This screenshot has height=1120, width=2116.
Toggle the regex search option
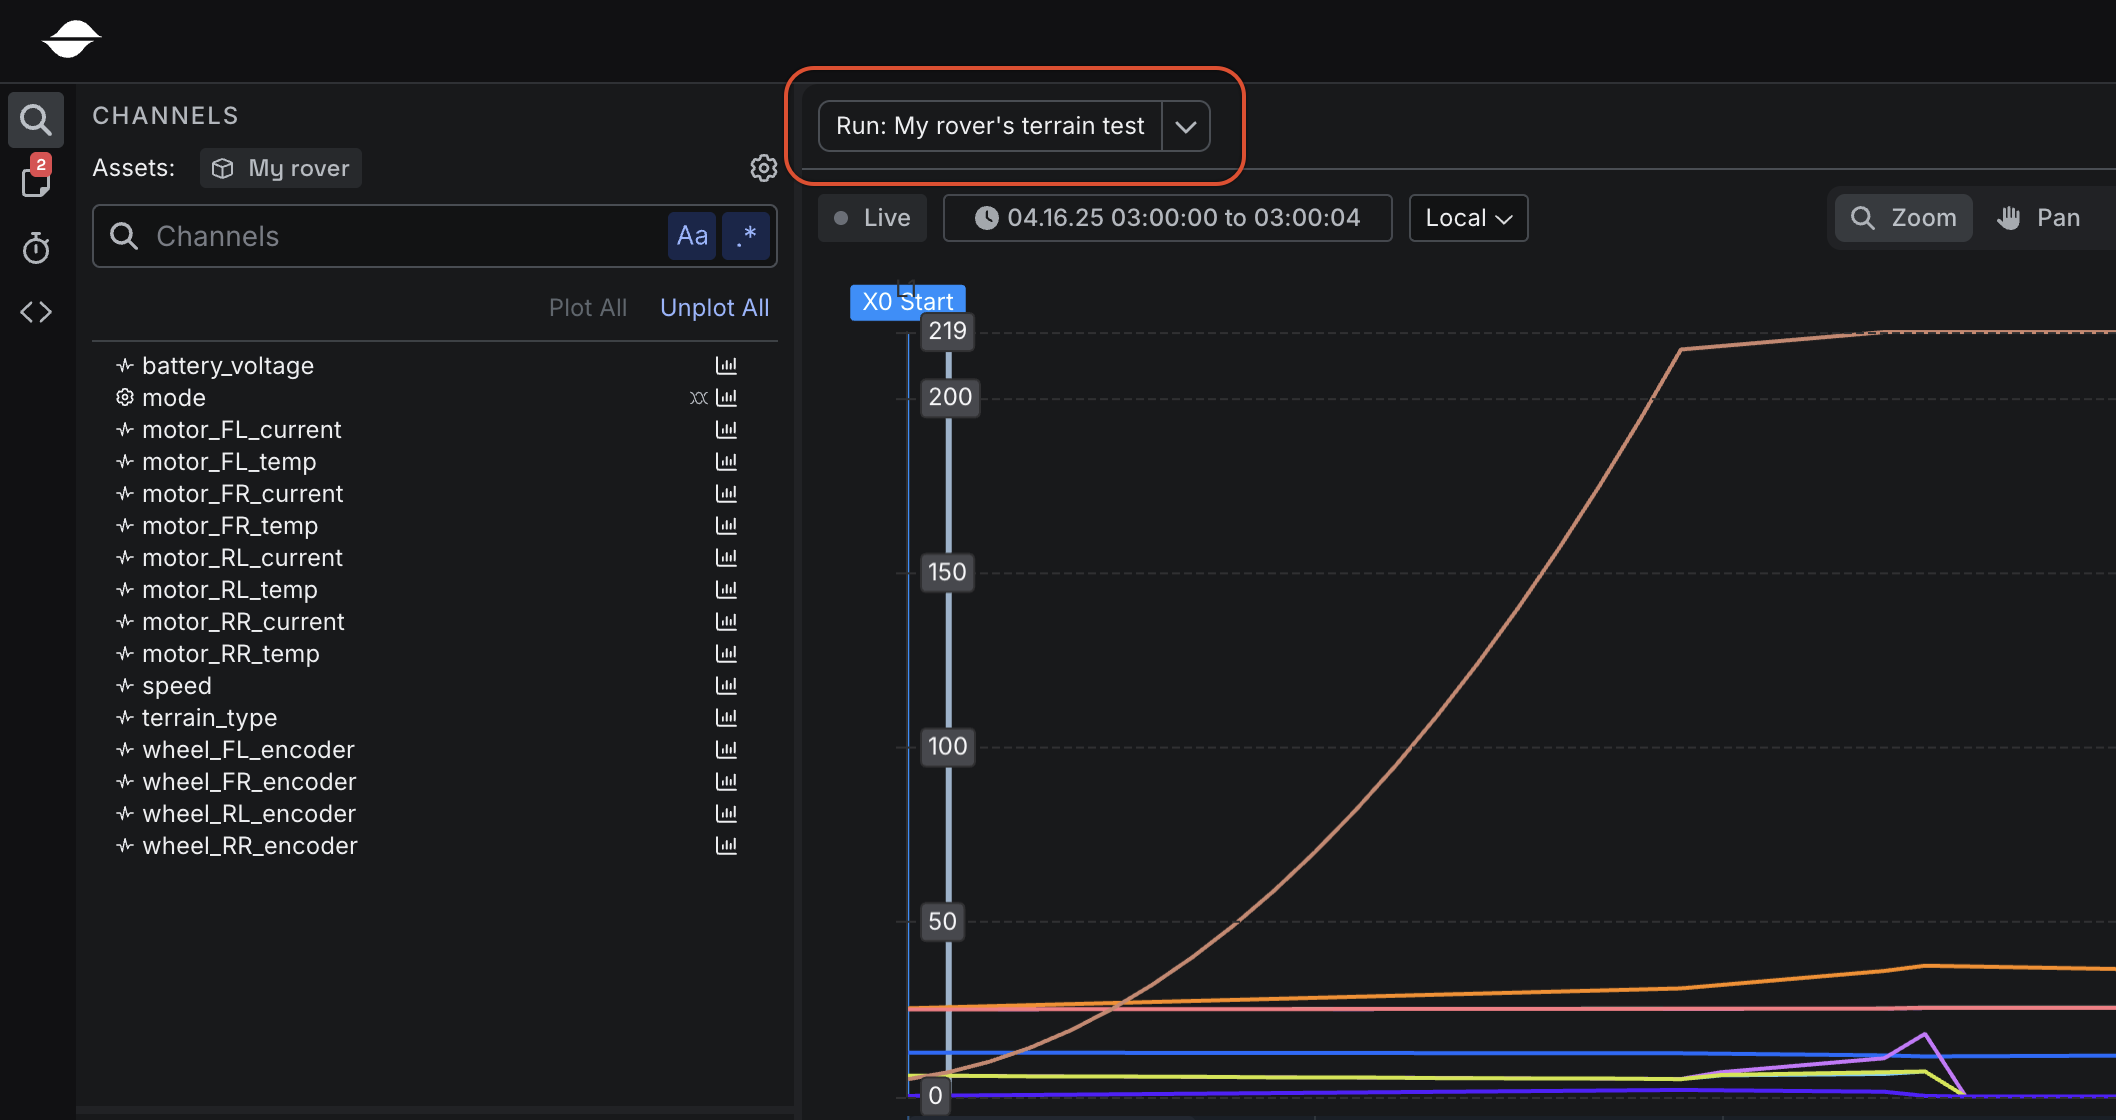746,236
